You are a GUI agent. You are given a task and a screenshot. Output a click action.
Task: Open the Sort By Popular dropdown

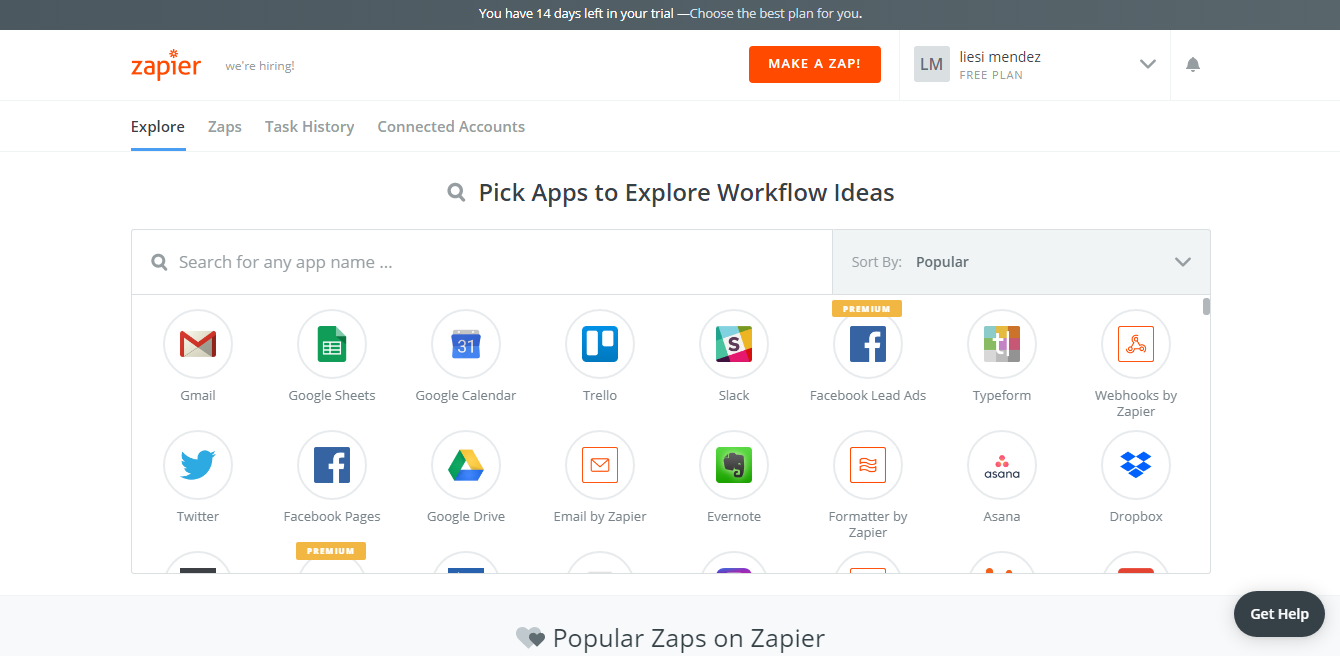click(x=1021, y=262)
